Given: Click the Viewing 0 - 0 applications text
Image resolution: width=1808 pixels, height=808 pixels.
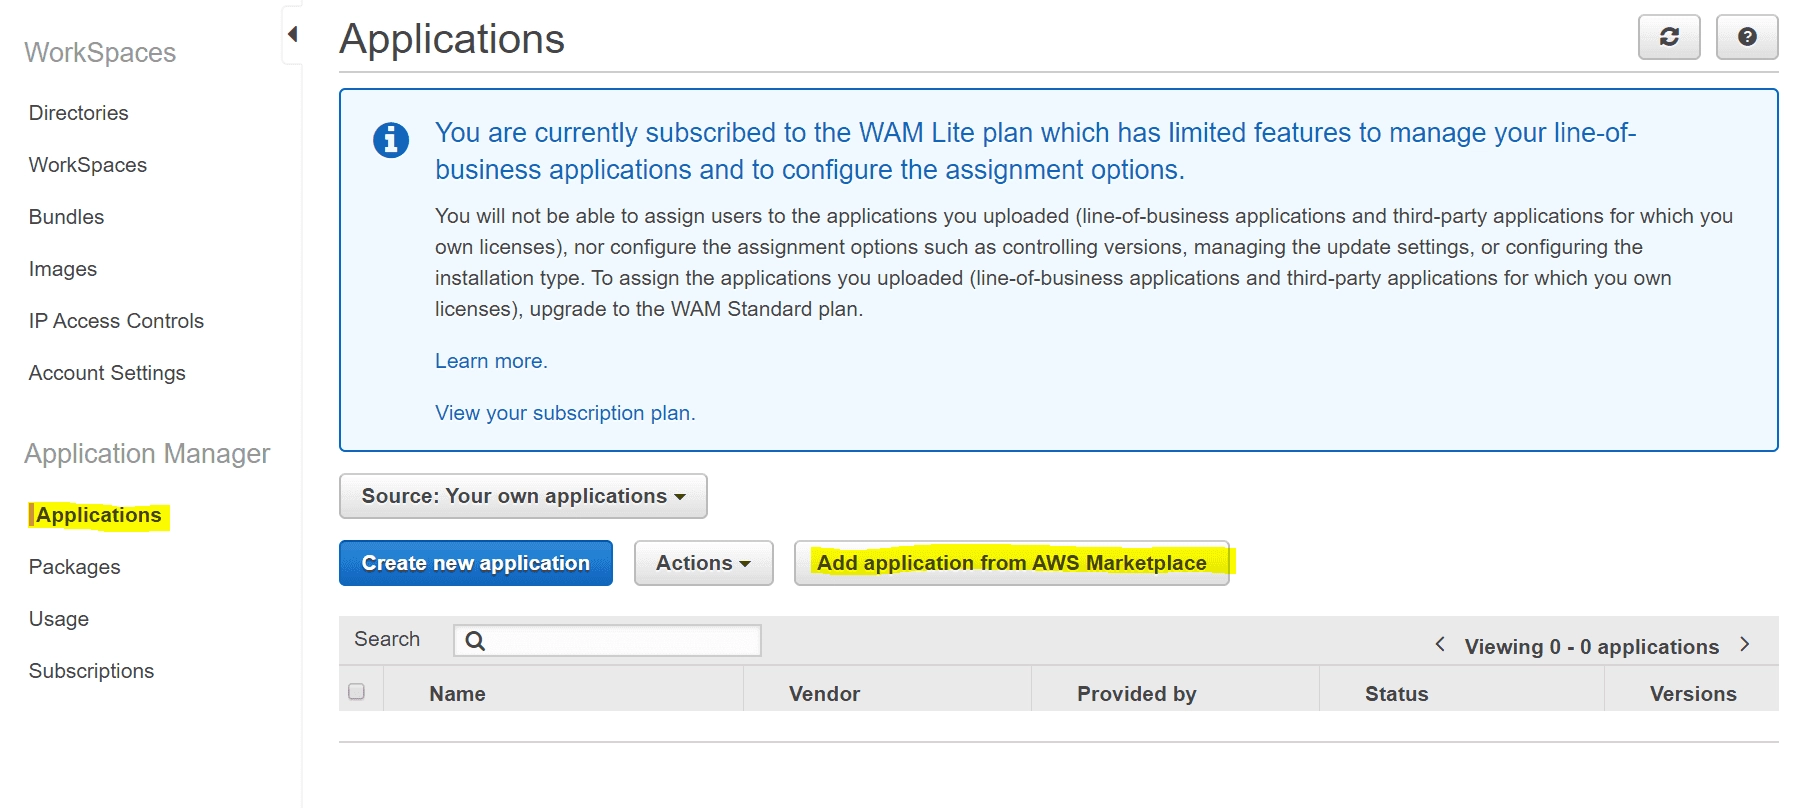Looking at the screenshot, I should point(1592,647).
